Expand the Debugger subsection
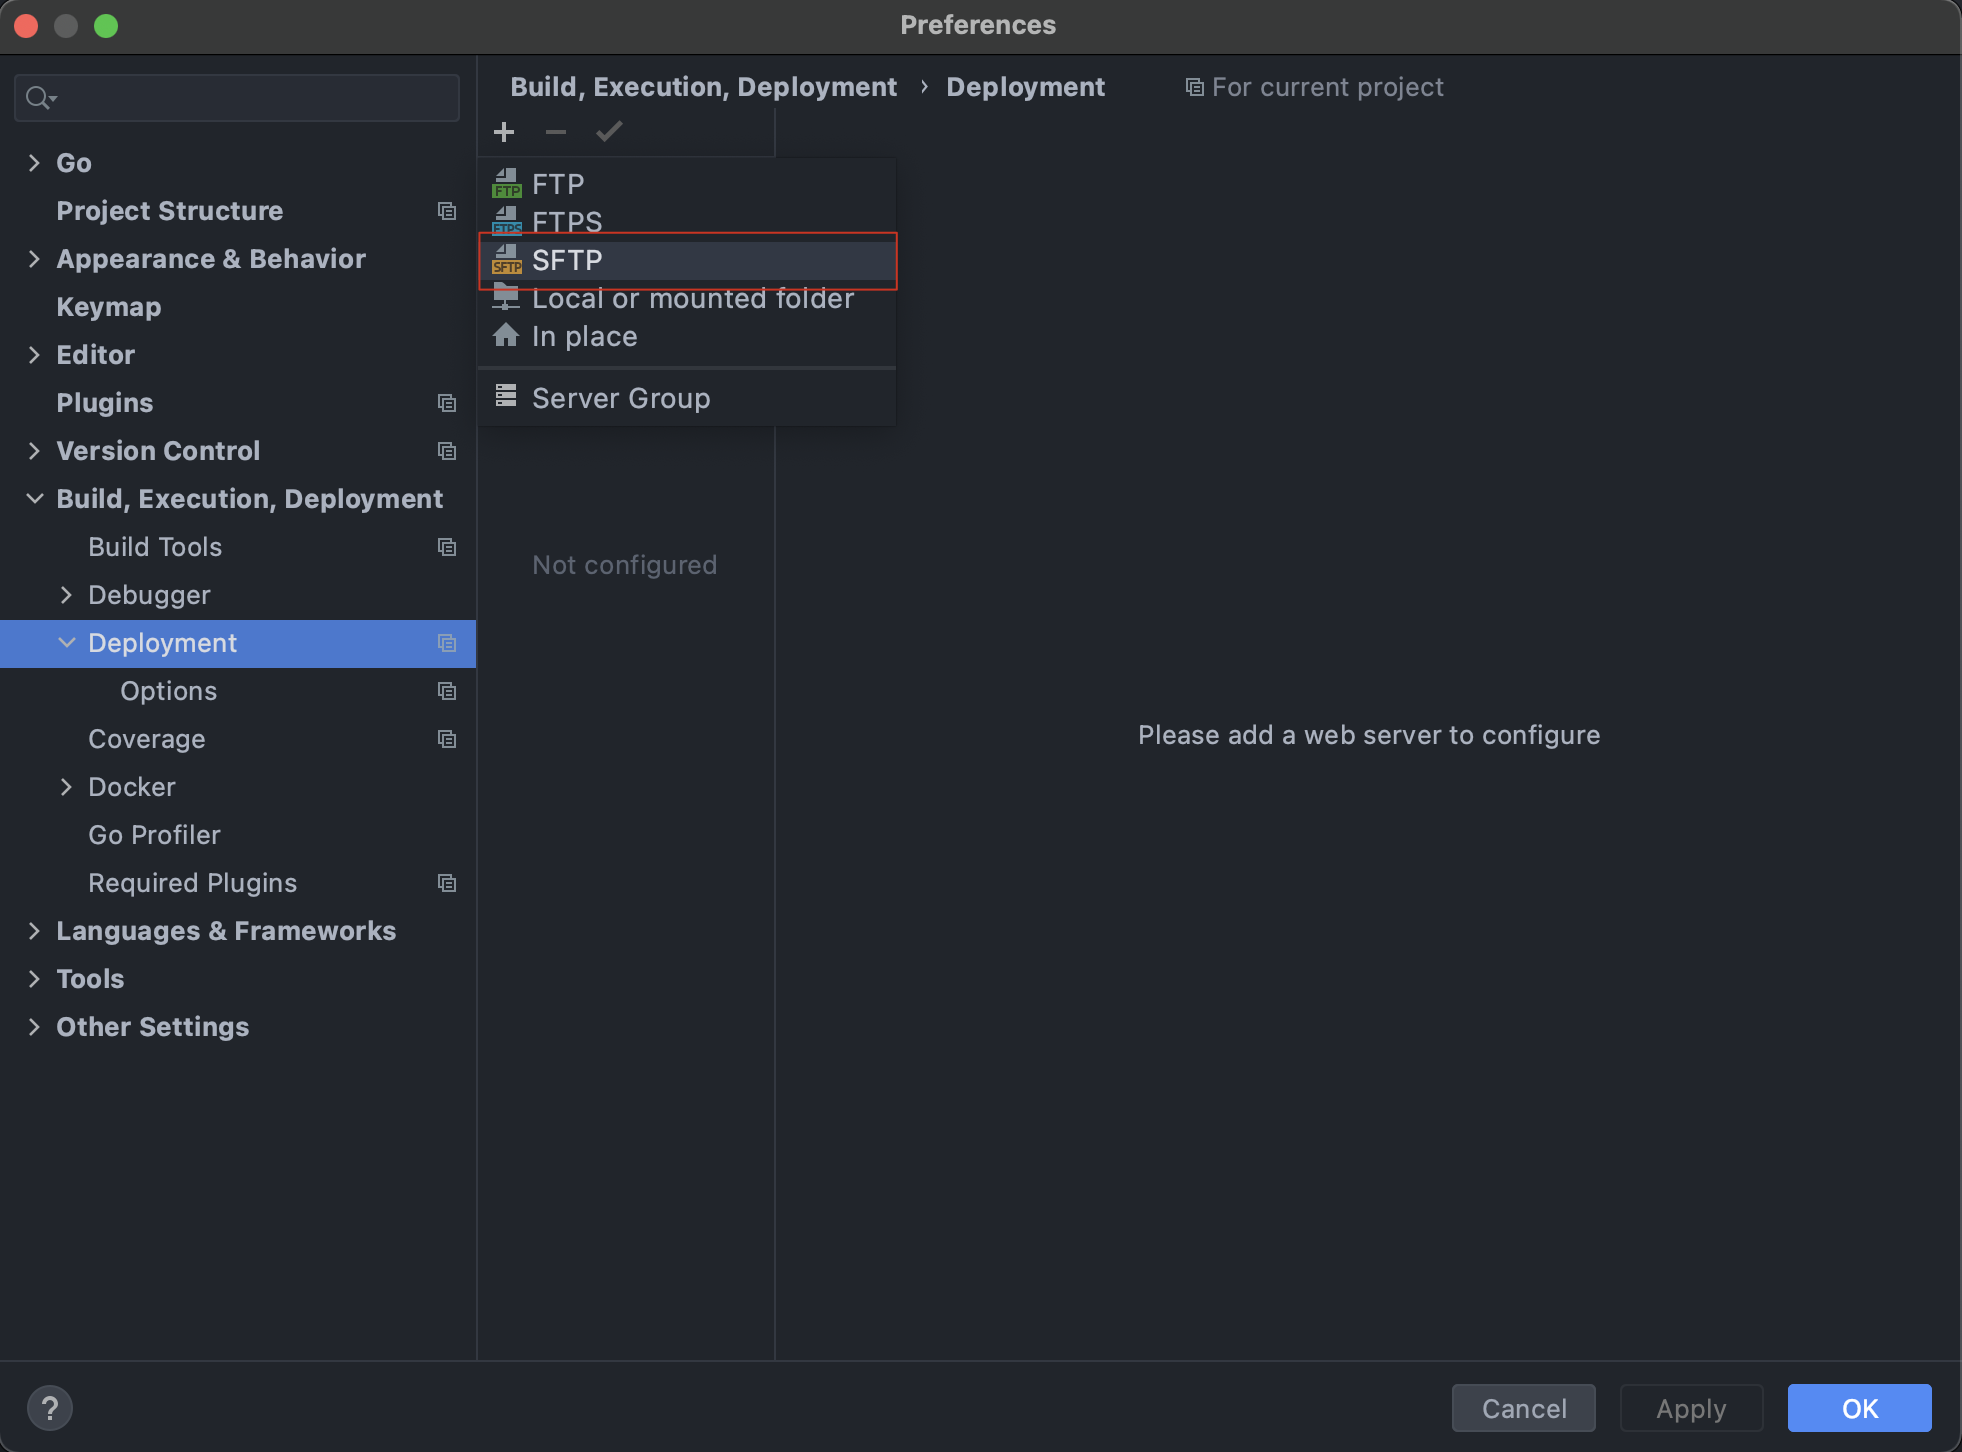The height and width of the screenshot is (1452, 1962). click(69, 595)
